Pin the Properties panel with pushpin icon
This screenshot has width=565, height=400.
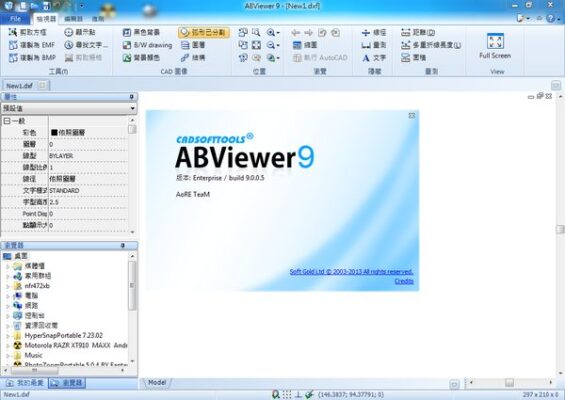tap(132, 97)
